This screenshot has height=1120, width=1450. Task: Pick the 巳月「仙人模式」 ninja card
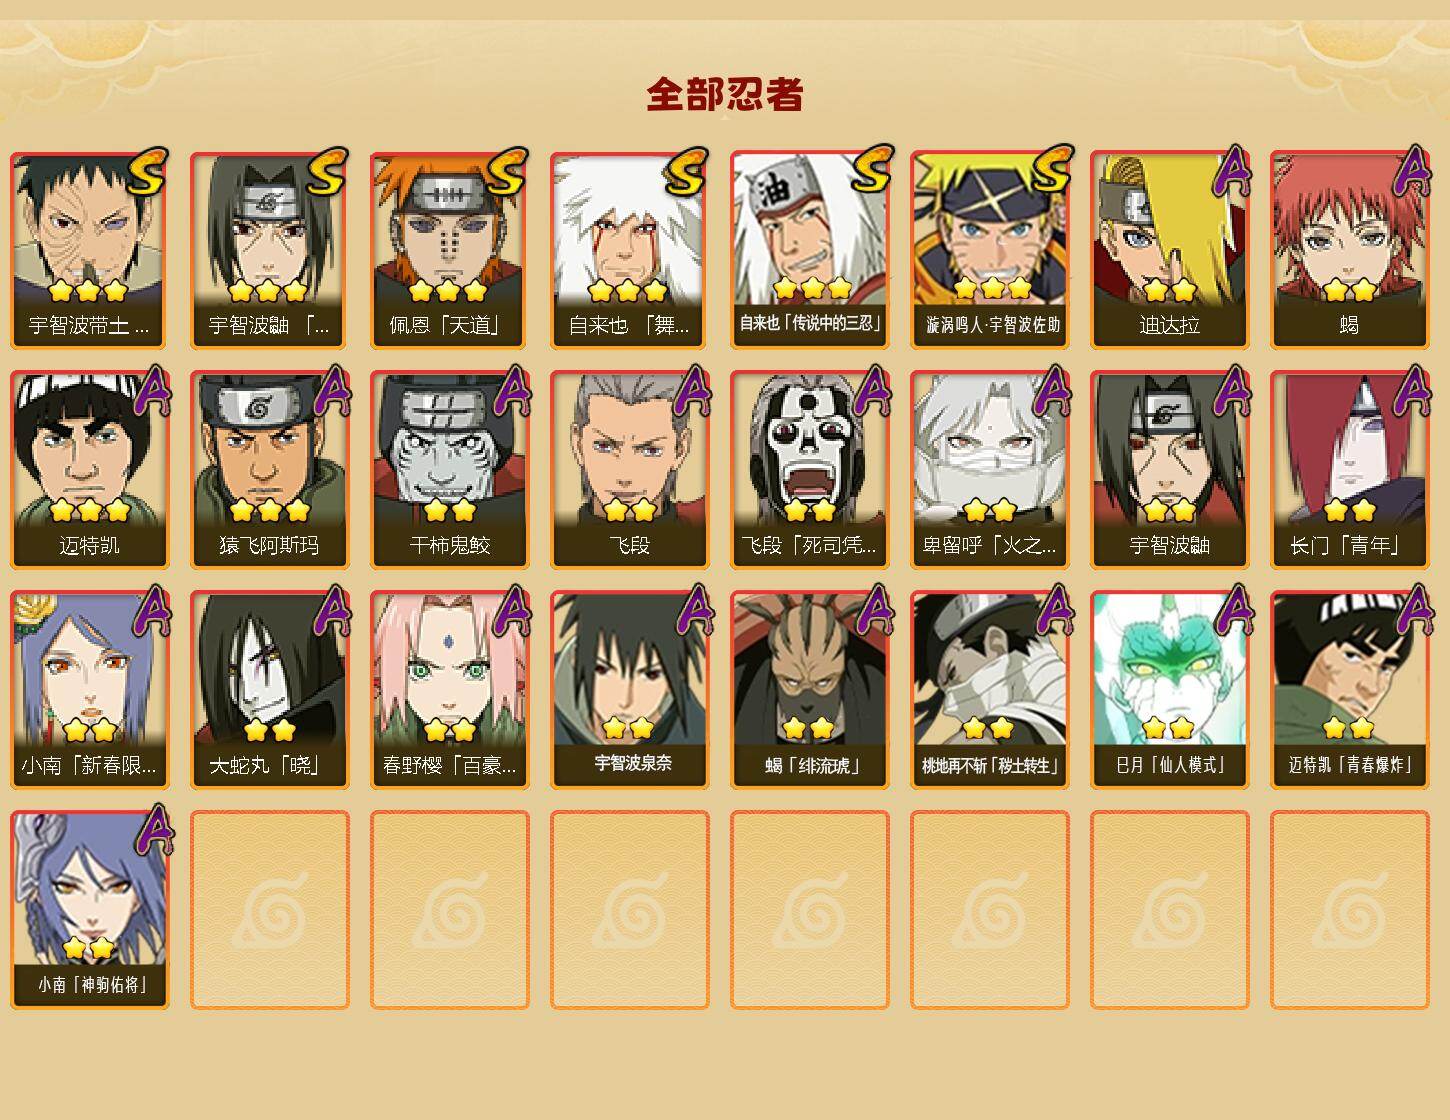click(1169, 690)
